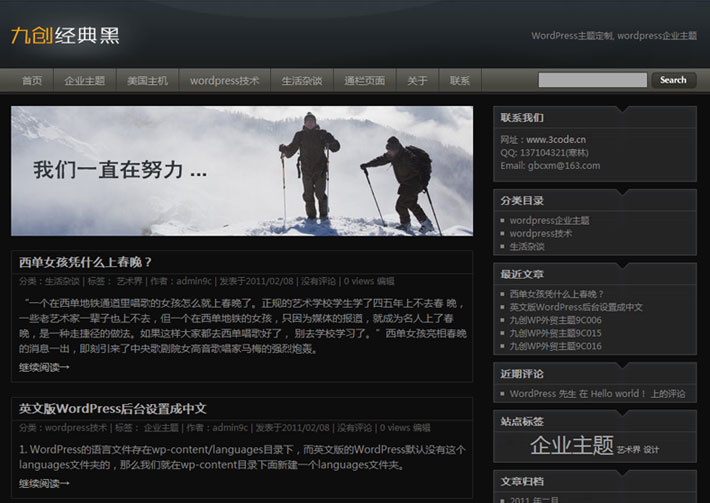
Task: Click the 联系我们 sidebar heading
Action: pos(522,118)
